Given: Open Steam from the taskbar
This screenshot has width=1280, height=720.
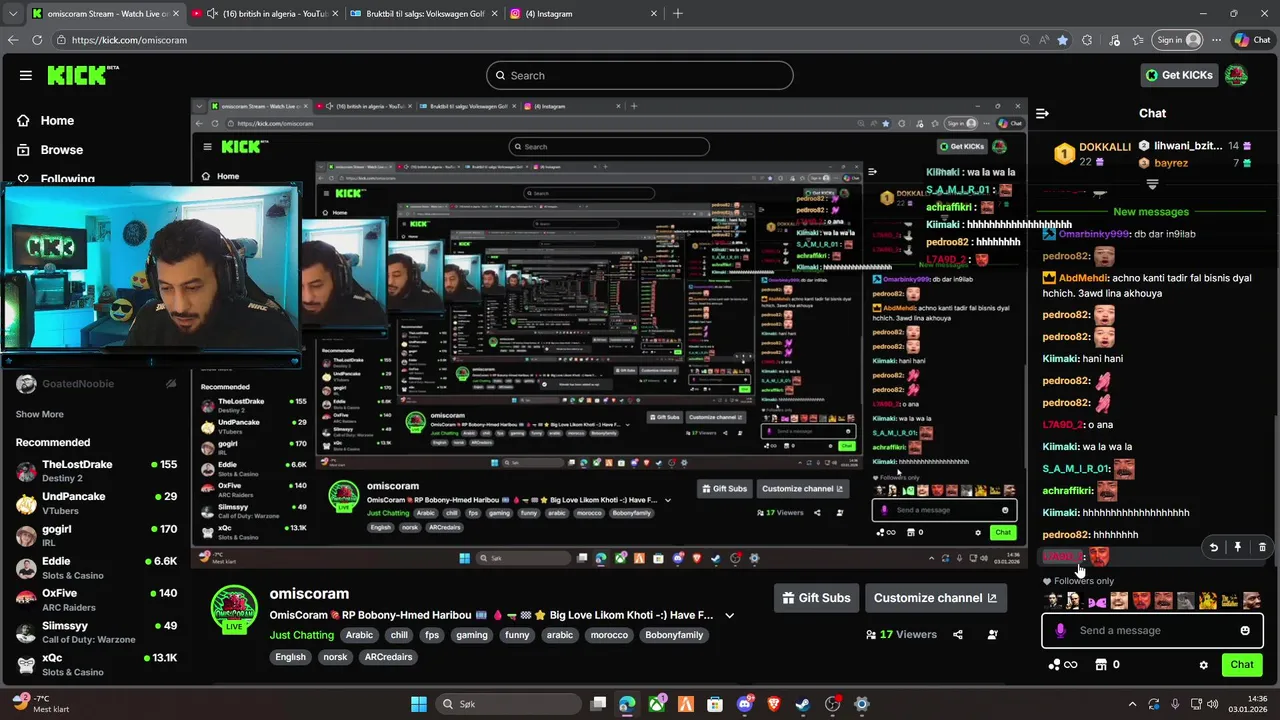Looking at the screenshot, I should point(803,704).
